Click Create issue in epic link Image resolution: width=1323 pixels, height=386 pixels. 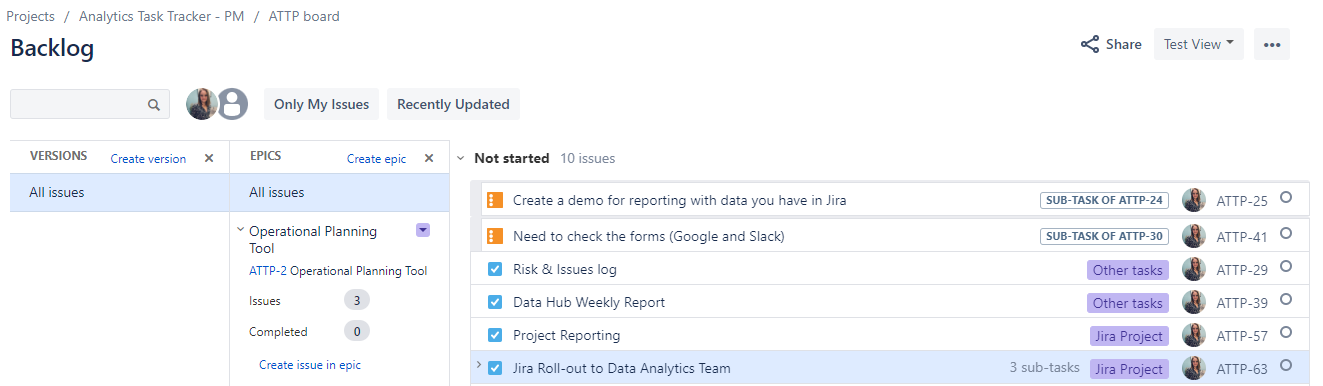310,365
